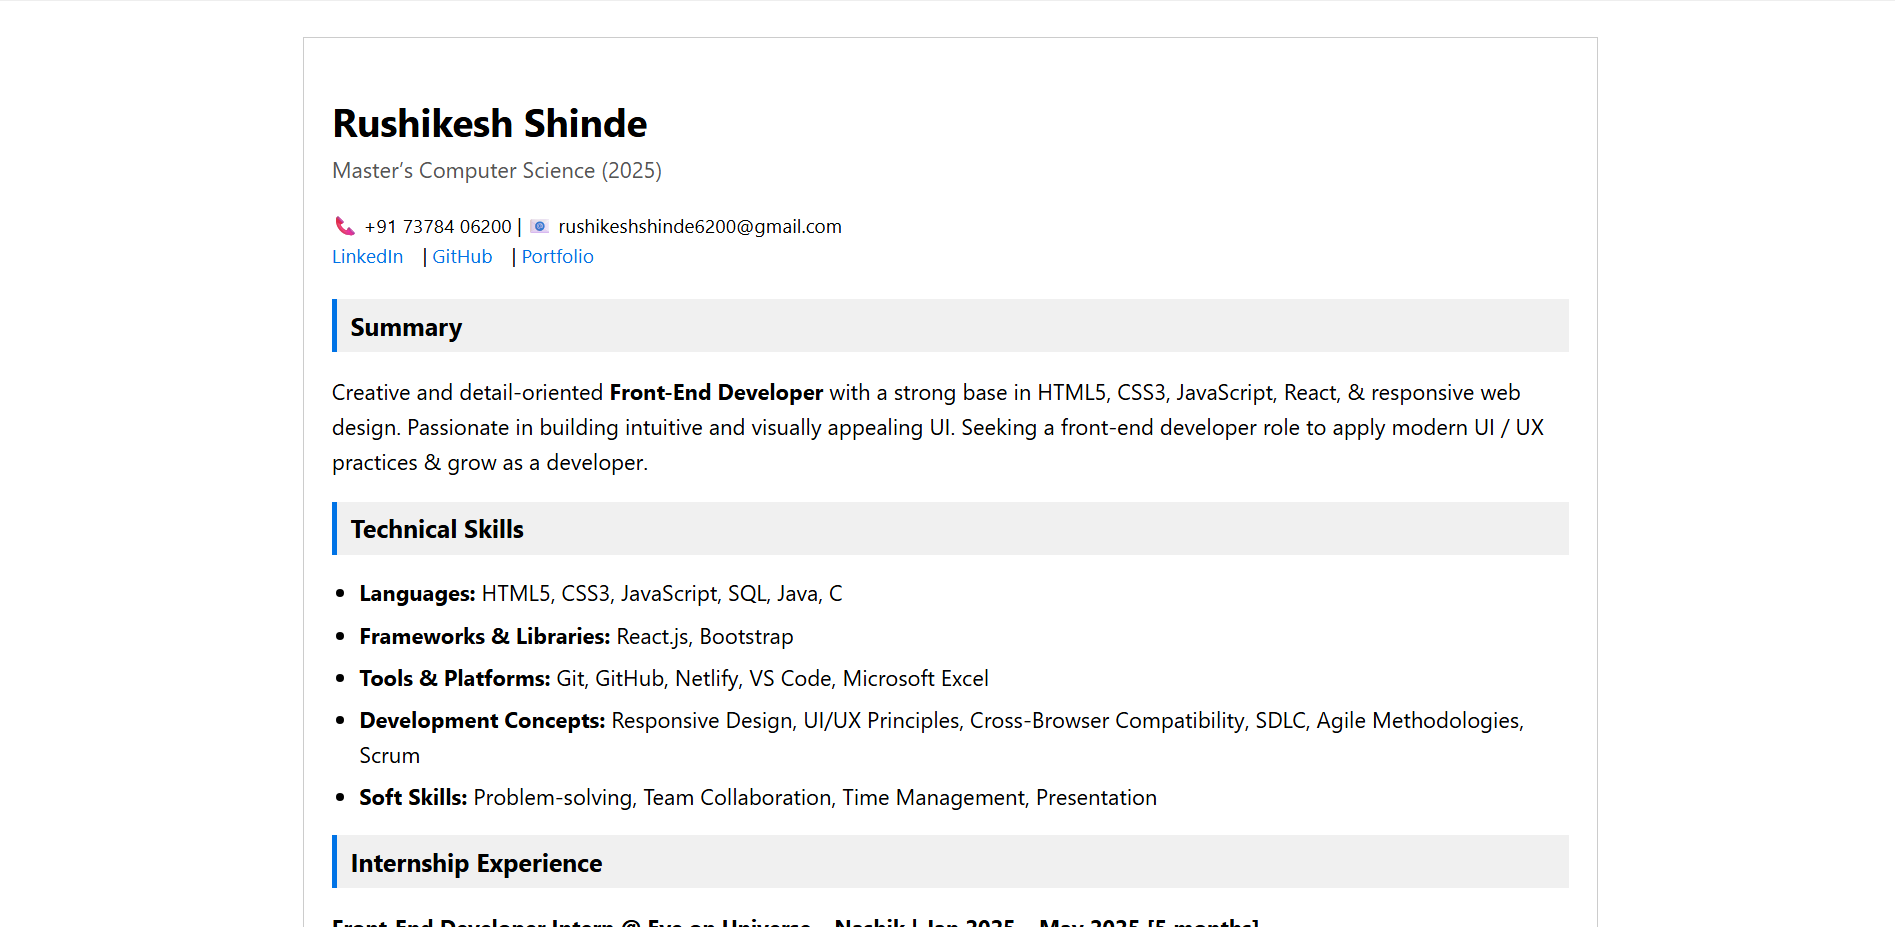1895x927 pixels.
Task: Click the Rushikesh Shinde name heading
Action: click(x=489, y=124)
